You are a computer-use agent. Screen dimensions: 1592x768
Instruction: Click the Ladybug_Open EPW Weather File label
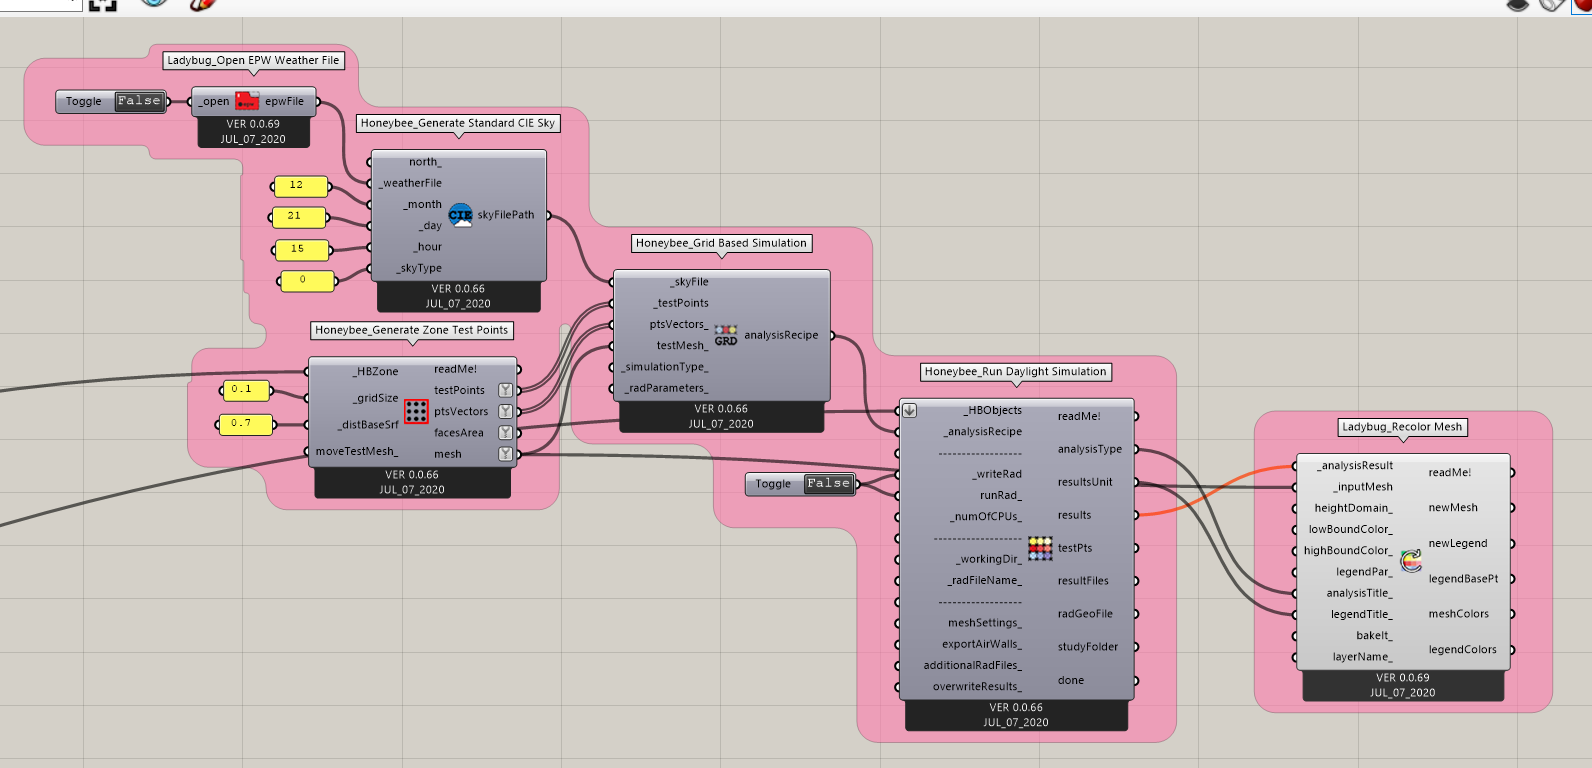253,60
